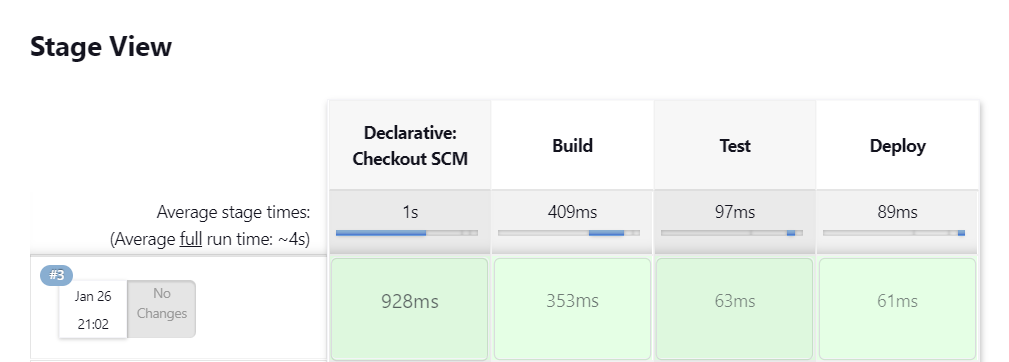The height and width of the screenshot is (362, 1009).
Task: View the 63ms Test stage cell
Action: point(734,309)
